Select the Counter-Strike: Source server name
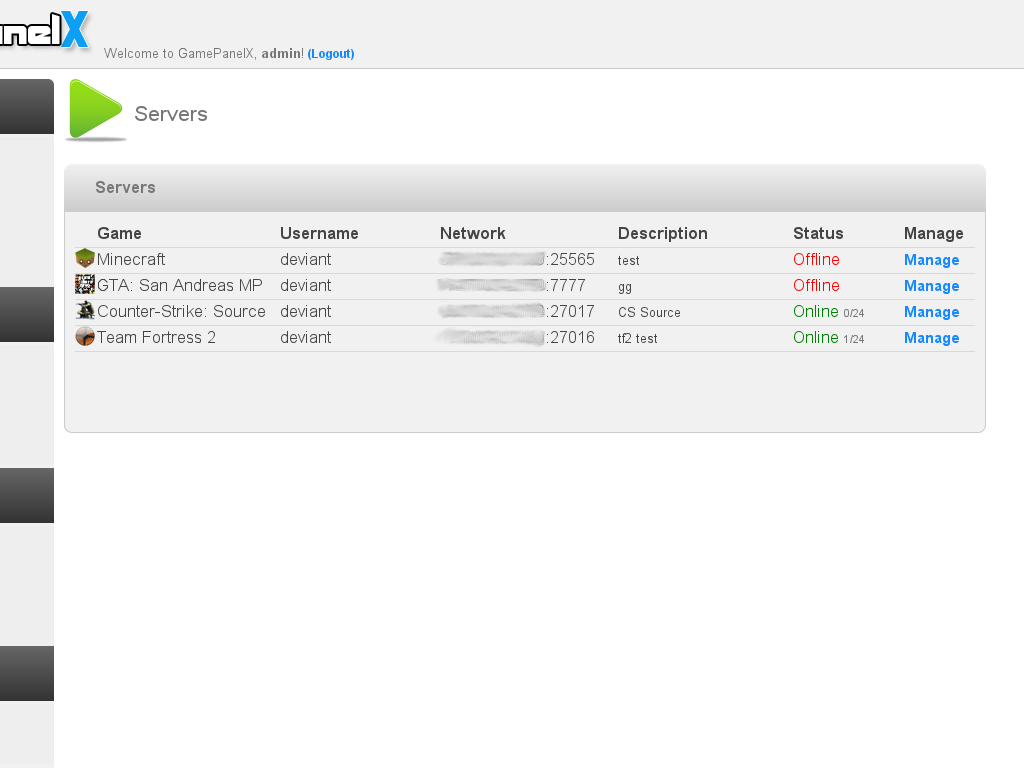The image size is (1024, 768). [181, 312]
